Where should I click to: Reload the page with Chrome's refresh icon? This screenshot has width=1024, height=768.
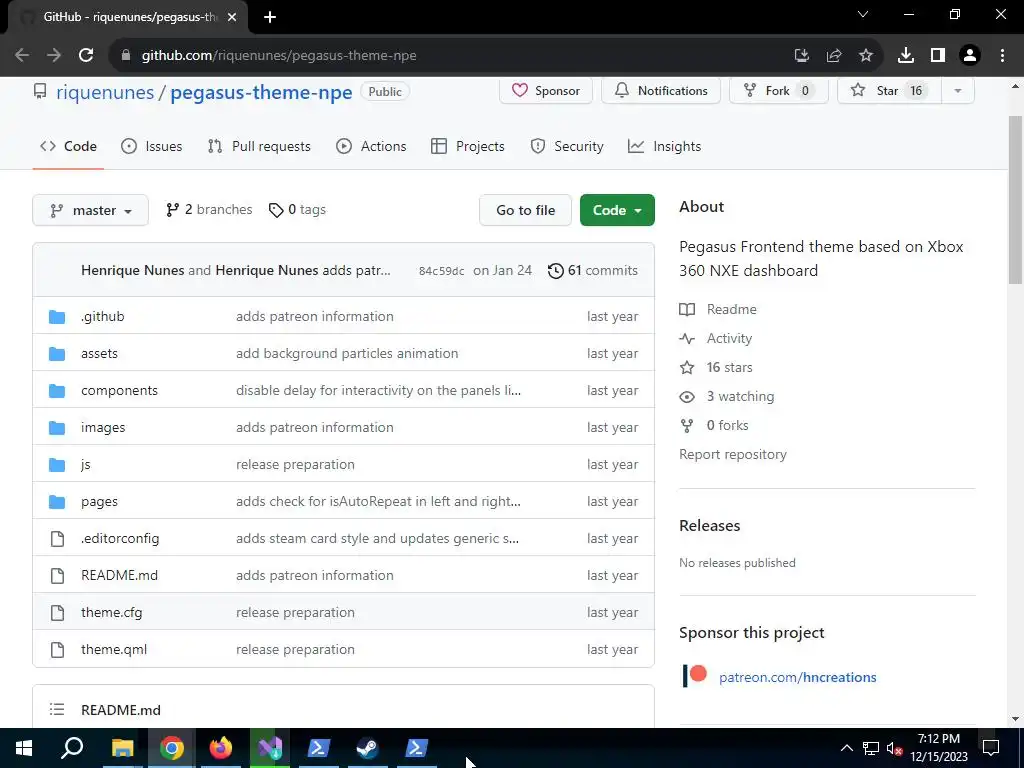[x=86, y=56]
